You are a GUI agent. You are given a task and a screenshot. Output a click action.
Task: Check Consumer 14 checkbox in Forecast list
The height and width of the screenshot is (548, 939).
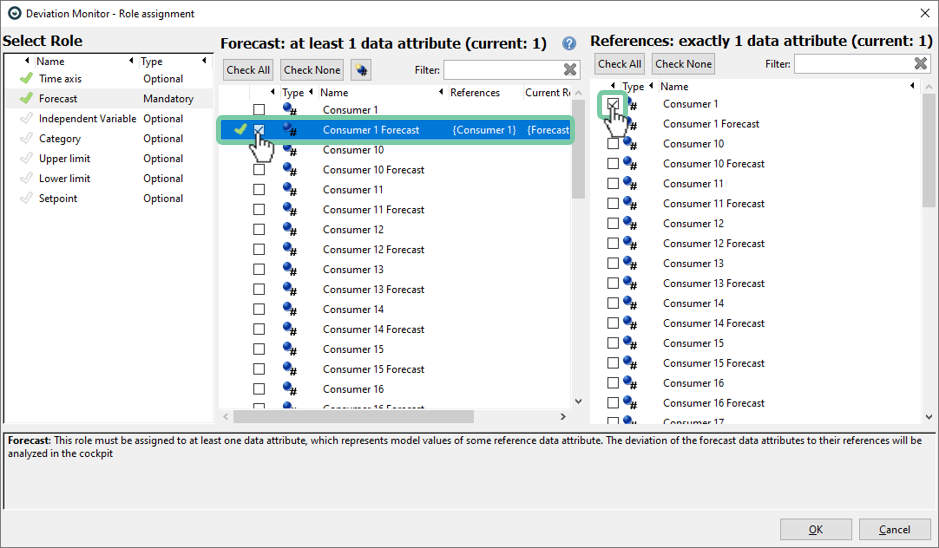pos(259,309)
